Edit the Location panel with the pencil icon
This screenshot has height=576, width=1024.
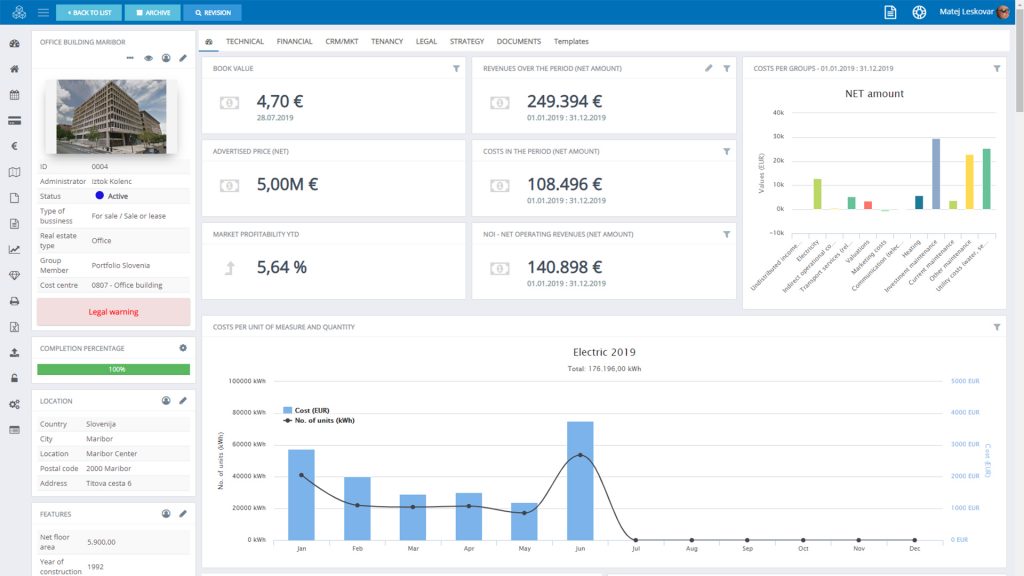point(183,400)
